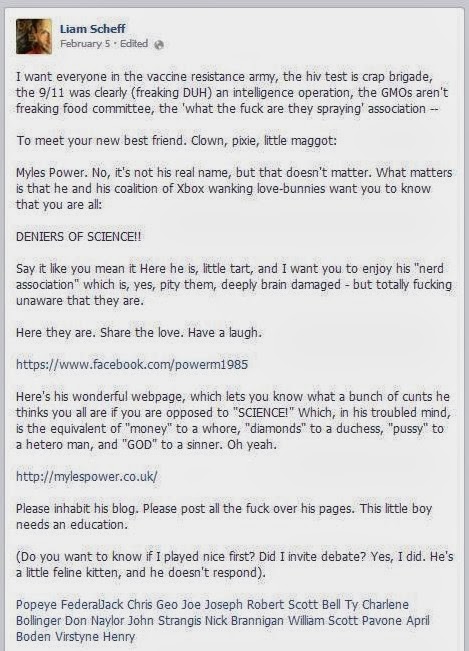Screen dimensions: 469x651
Task: Open the facebook.com/powerm1985 link
Action: 132,365
